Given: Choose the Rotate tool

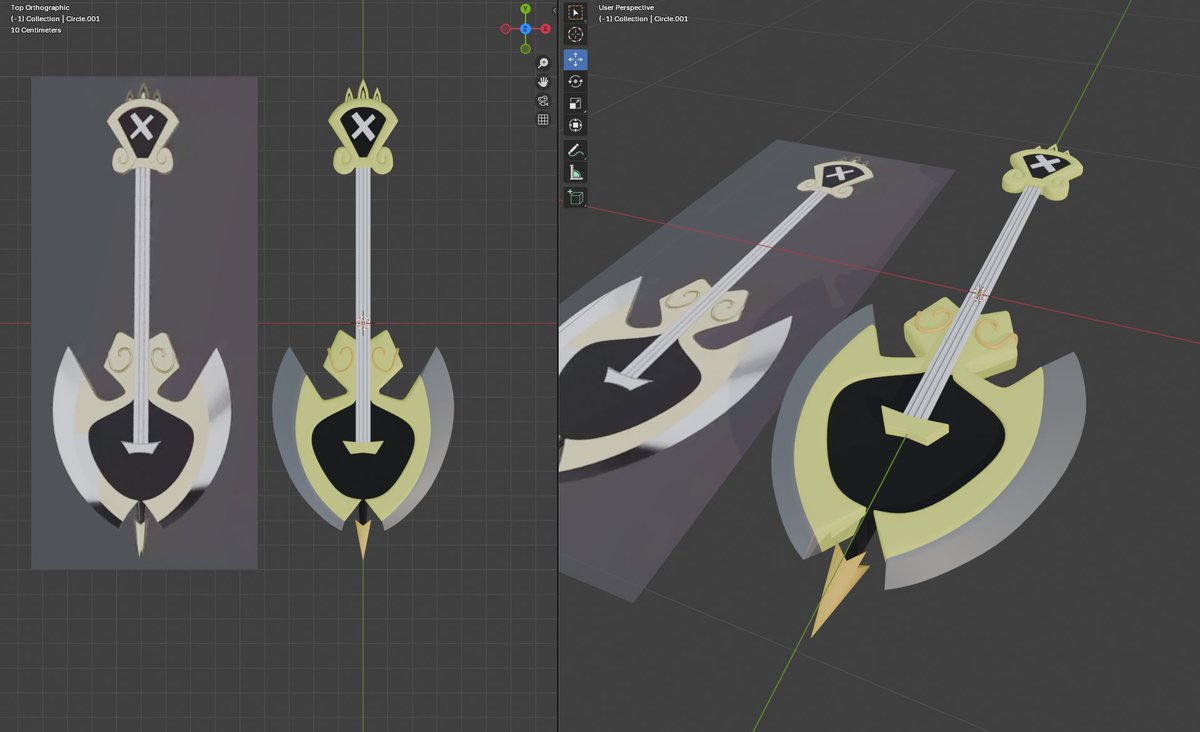Looking at the screenshot, I should (576, 82).
